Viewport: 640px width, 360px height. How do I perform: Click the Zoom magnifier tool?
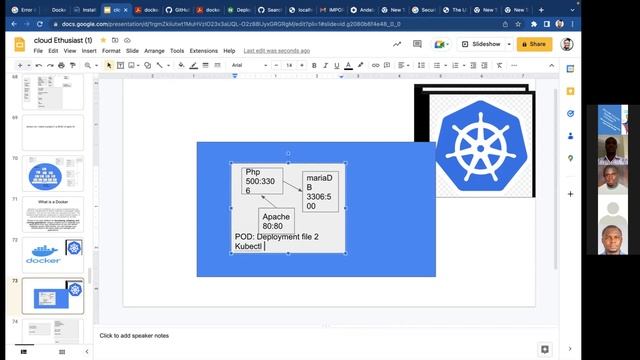point(88,65)
